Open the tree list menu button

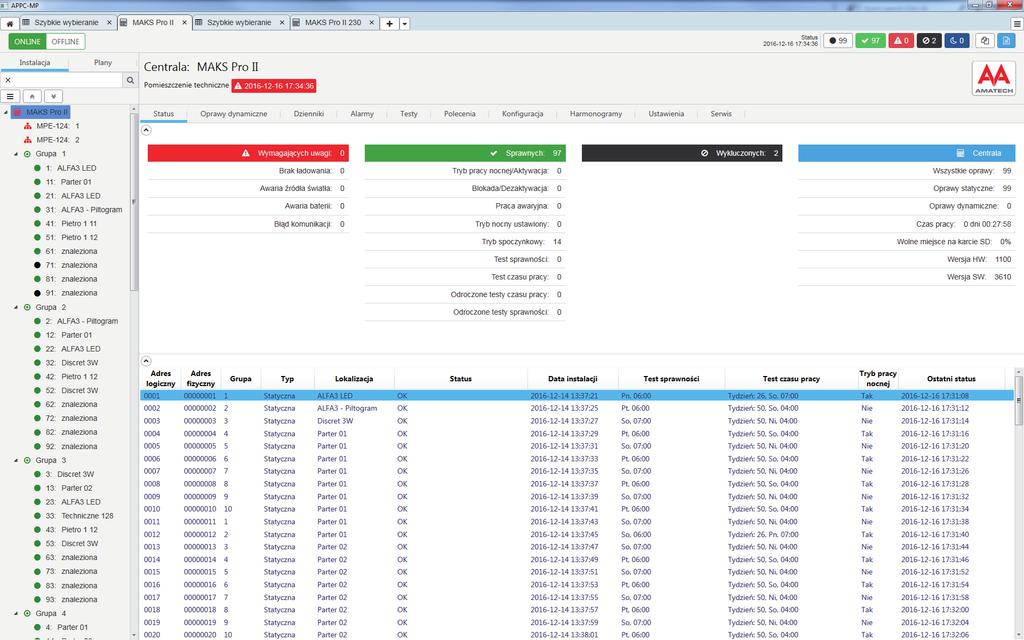[10, 96]
